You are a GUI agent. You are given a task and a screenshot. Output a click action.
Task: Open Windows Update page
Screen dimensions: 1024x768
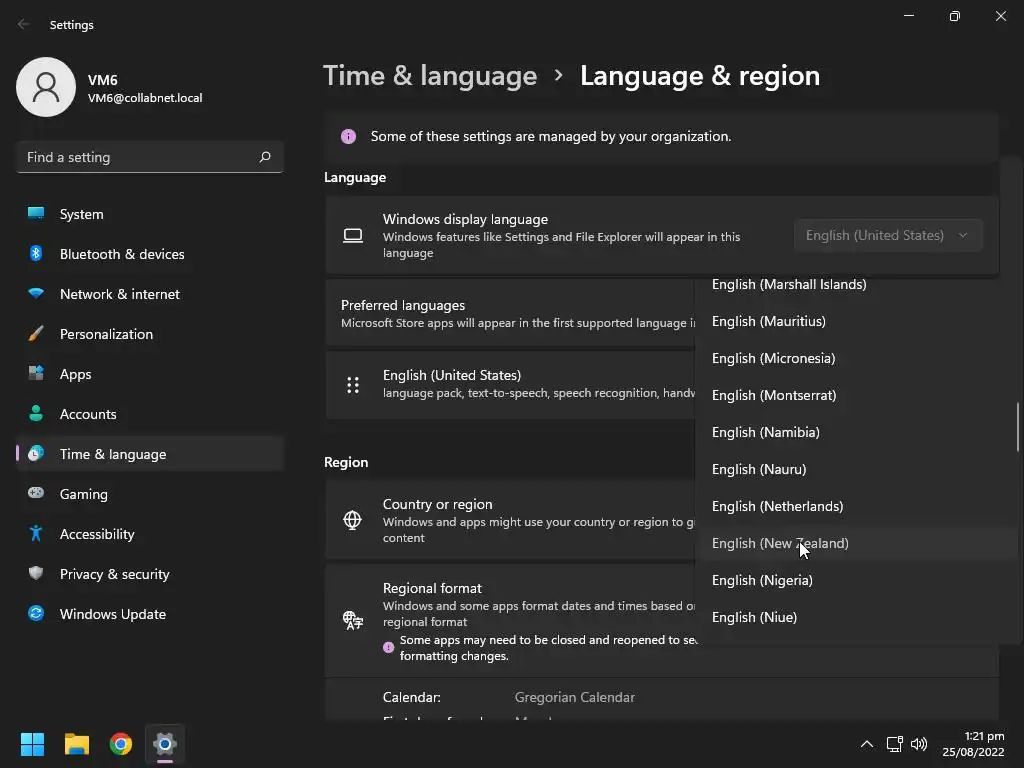point(150,614)
